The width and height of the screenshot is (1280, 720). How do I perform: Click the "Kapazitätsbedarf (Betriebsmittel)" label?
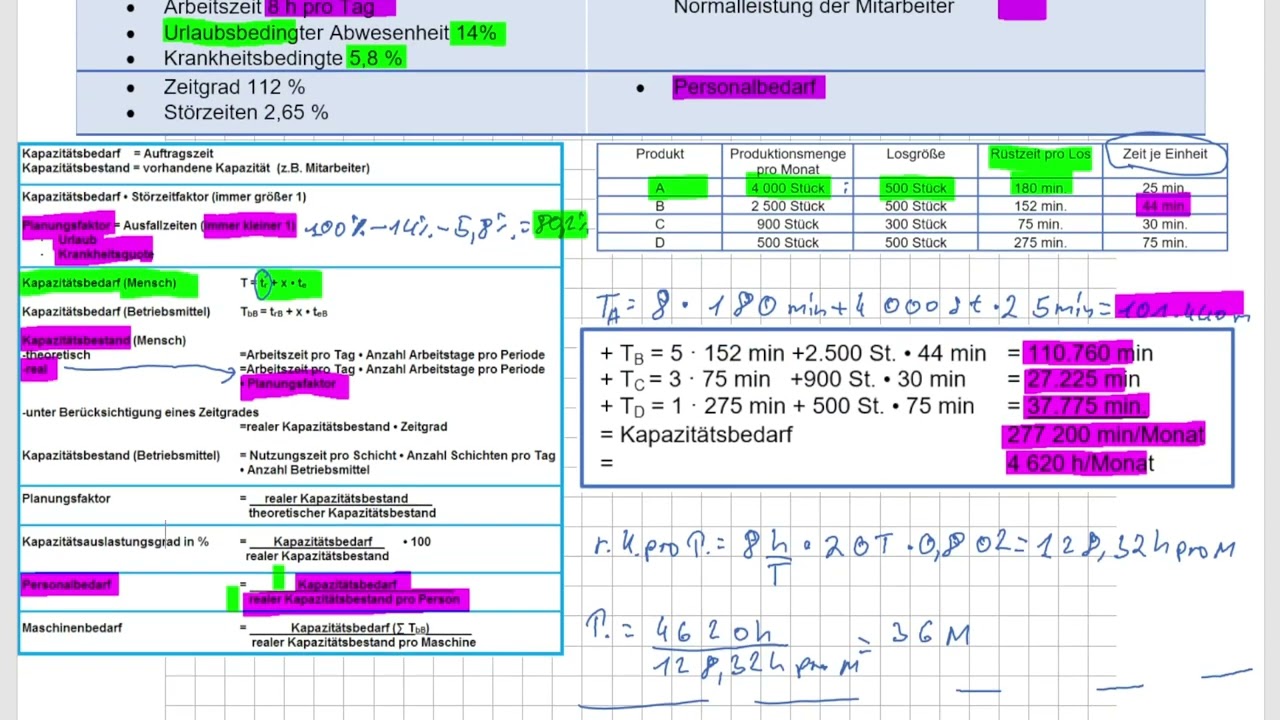pos(116,312)
